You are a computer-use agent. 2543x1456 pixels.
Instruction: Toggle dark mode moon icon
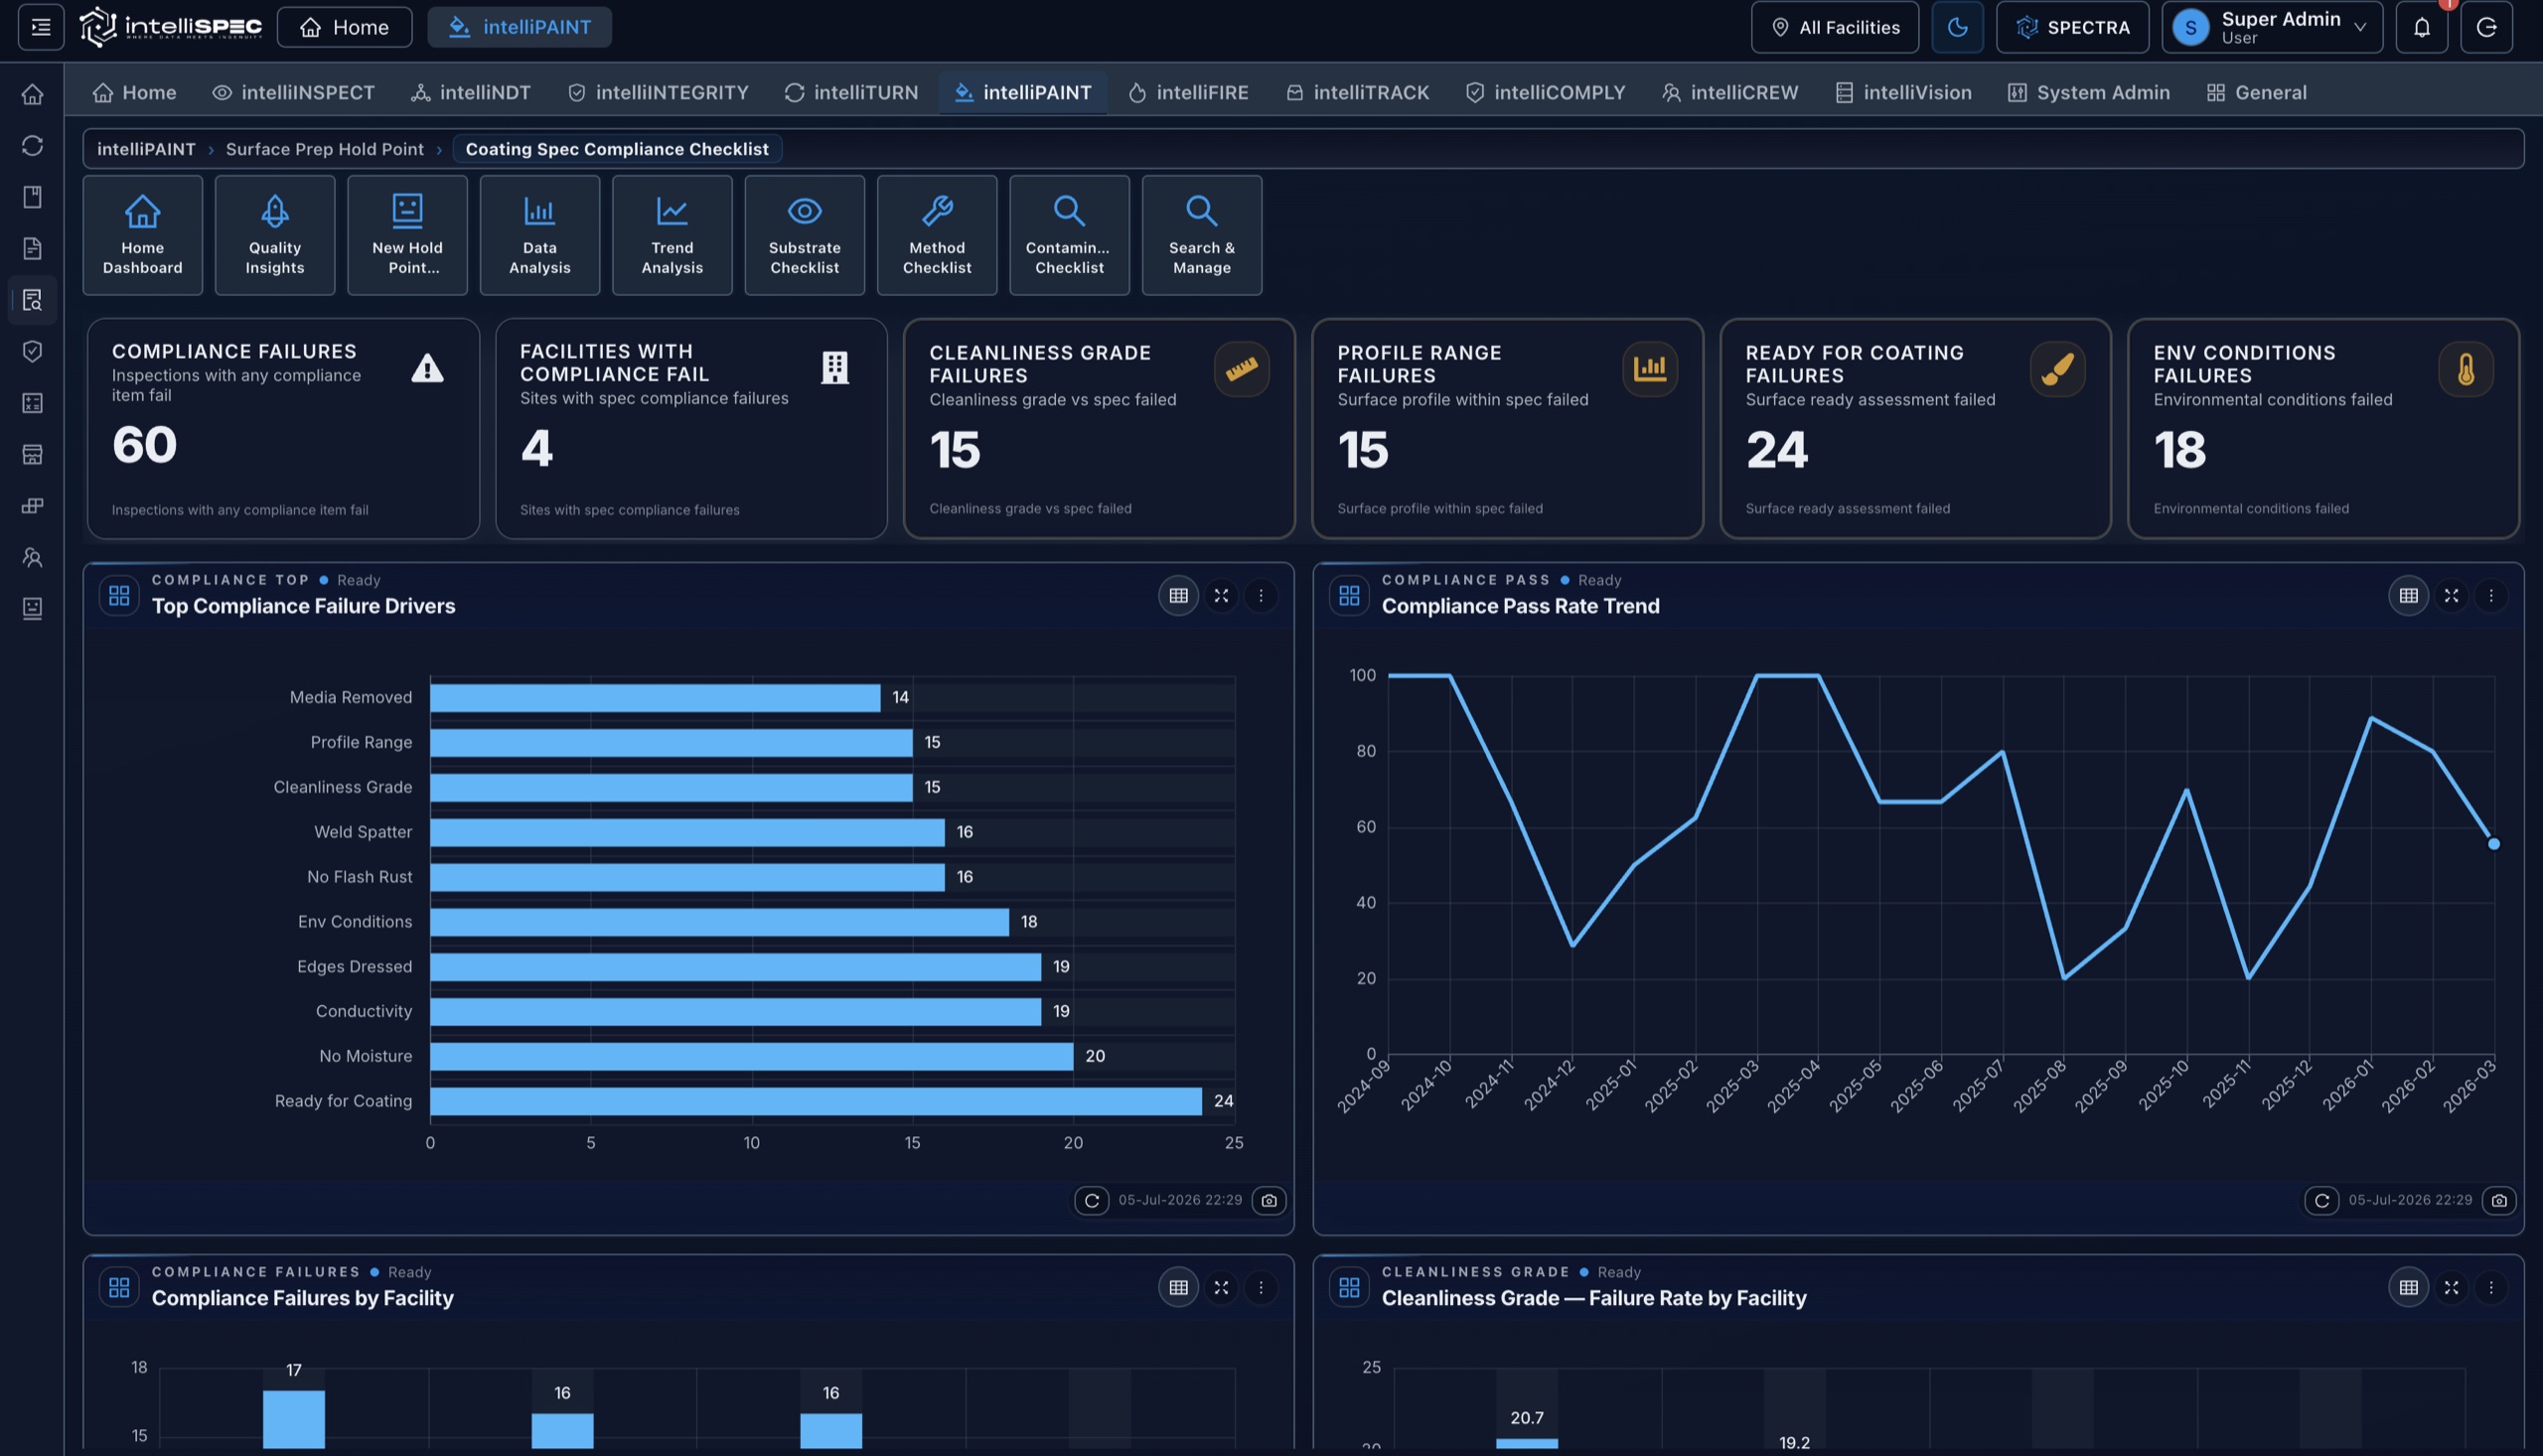pos(1957,27)
